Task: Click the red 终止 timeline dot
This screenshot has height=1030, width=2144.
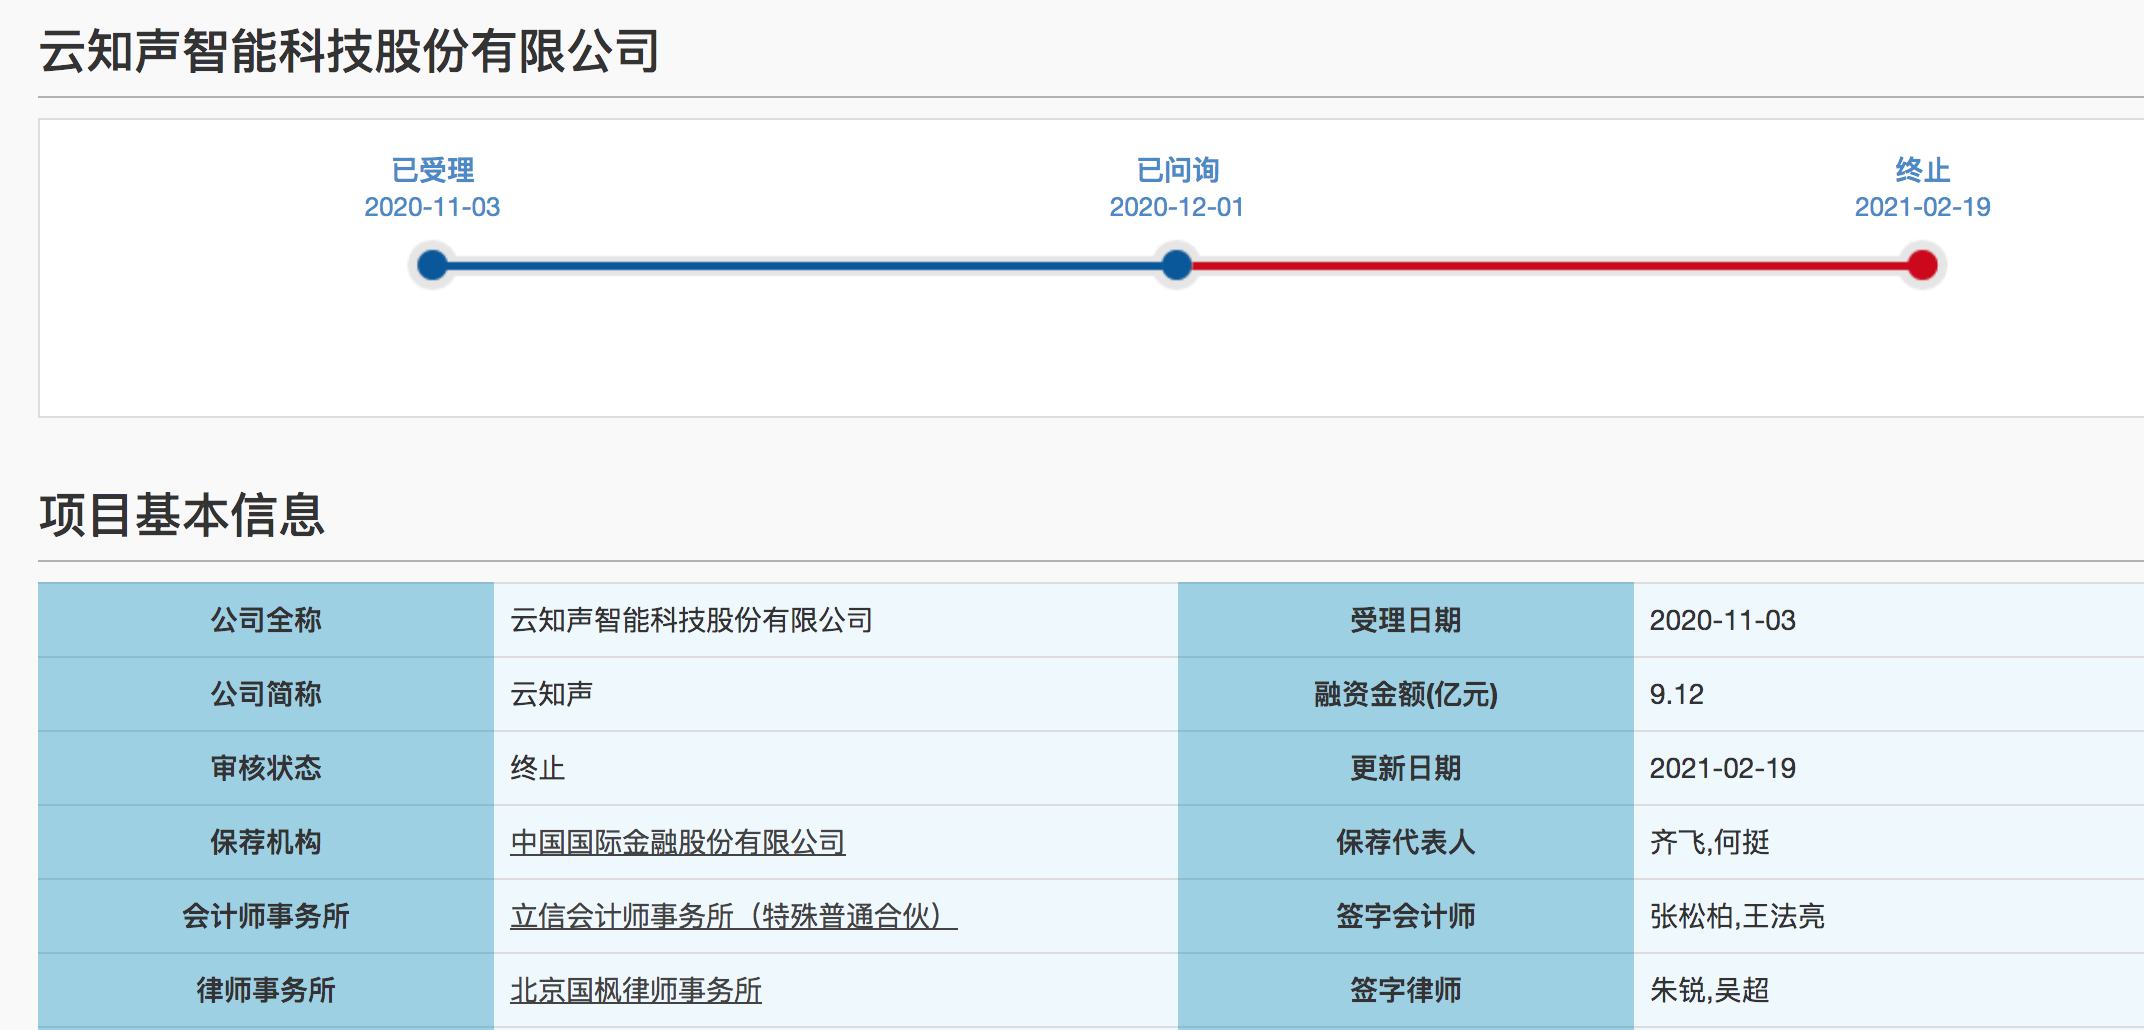Action: pos(1922,265)
